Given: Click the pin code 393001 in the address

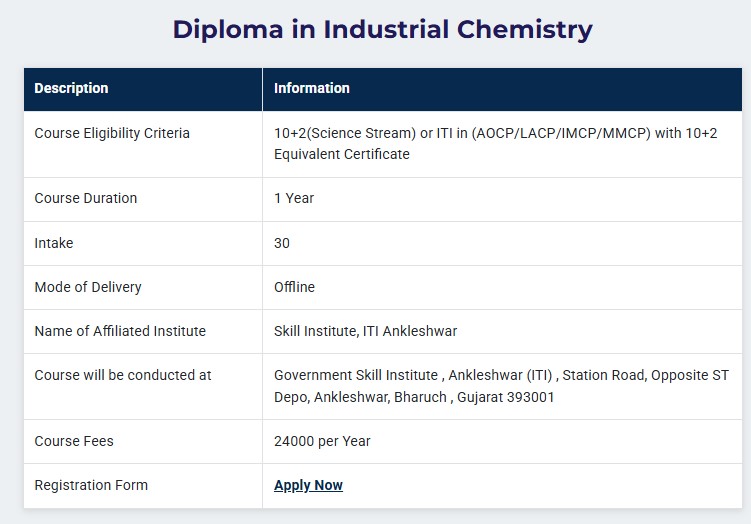Looking at the screenshot, I should tap(529, 397).
